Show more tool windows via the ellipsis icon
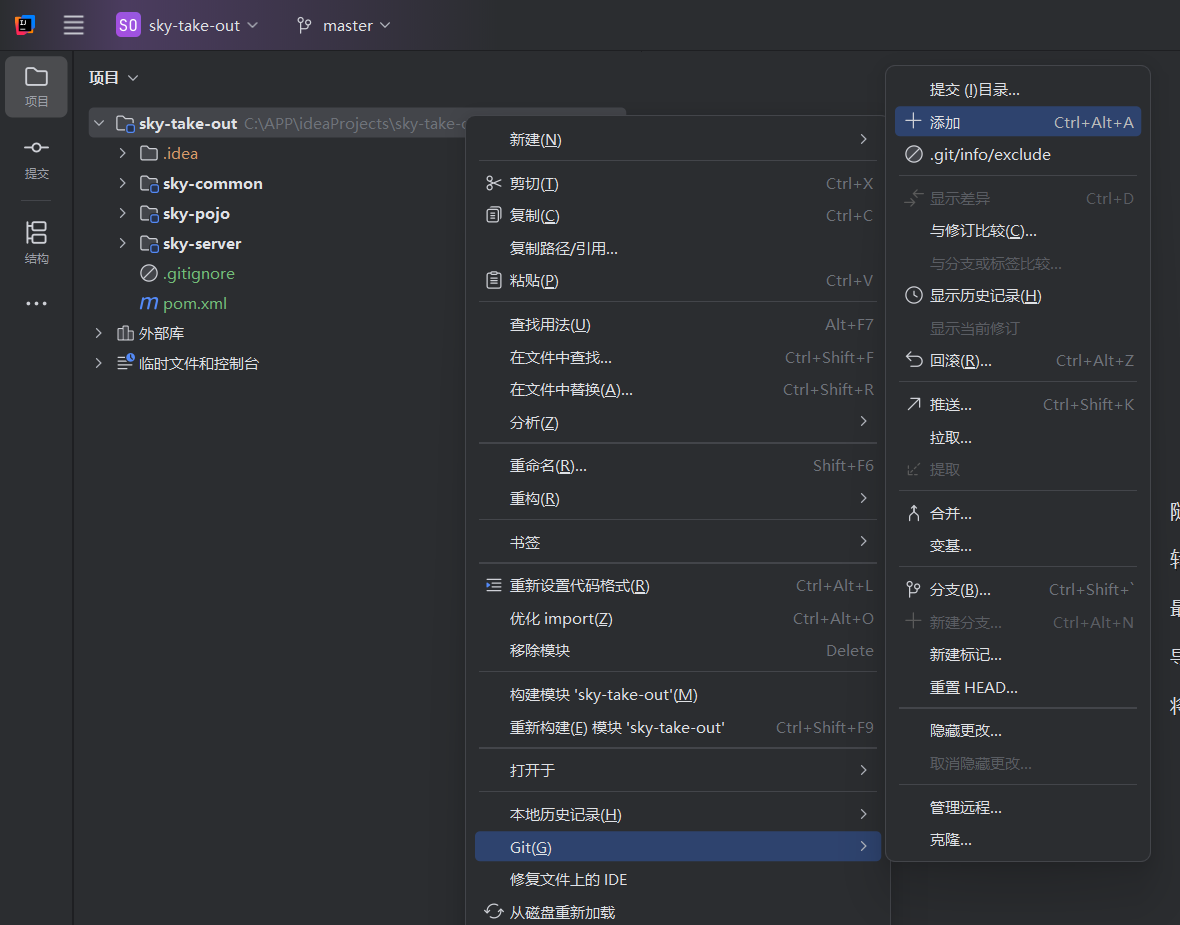This screenshot has width=1180, height=925. tap(36, 303)
